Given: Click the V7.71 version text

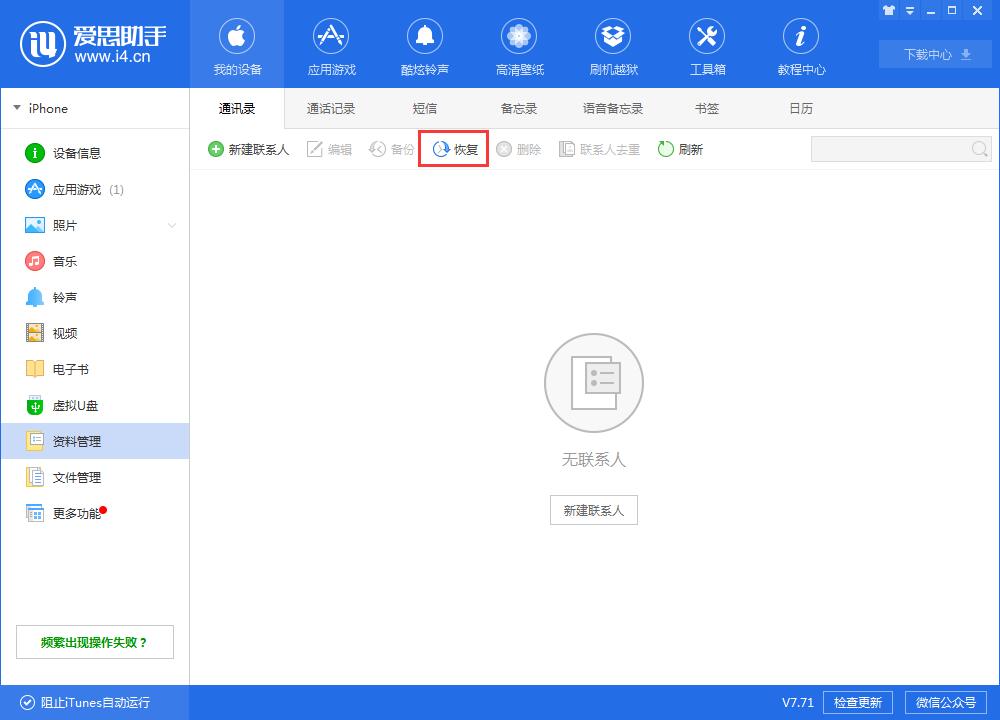Looking at the screenshot, I should point(798,703).
